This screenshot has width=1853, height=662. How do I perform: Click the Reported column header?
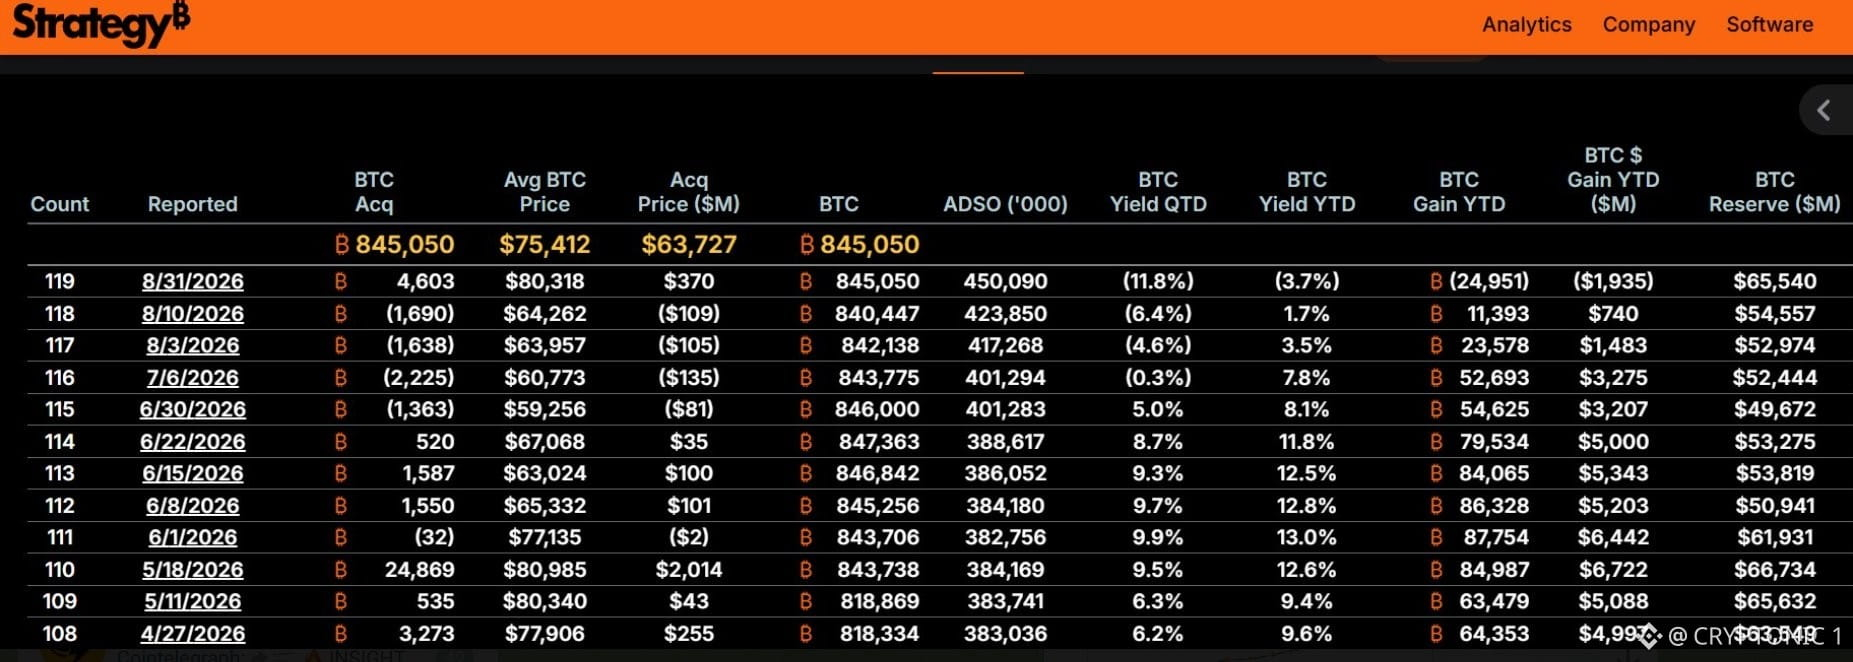[193, 204]
